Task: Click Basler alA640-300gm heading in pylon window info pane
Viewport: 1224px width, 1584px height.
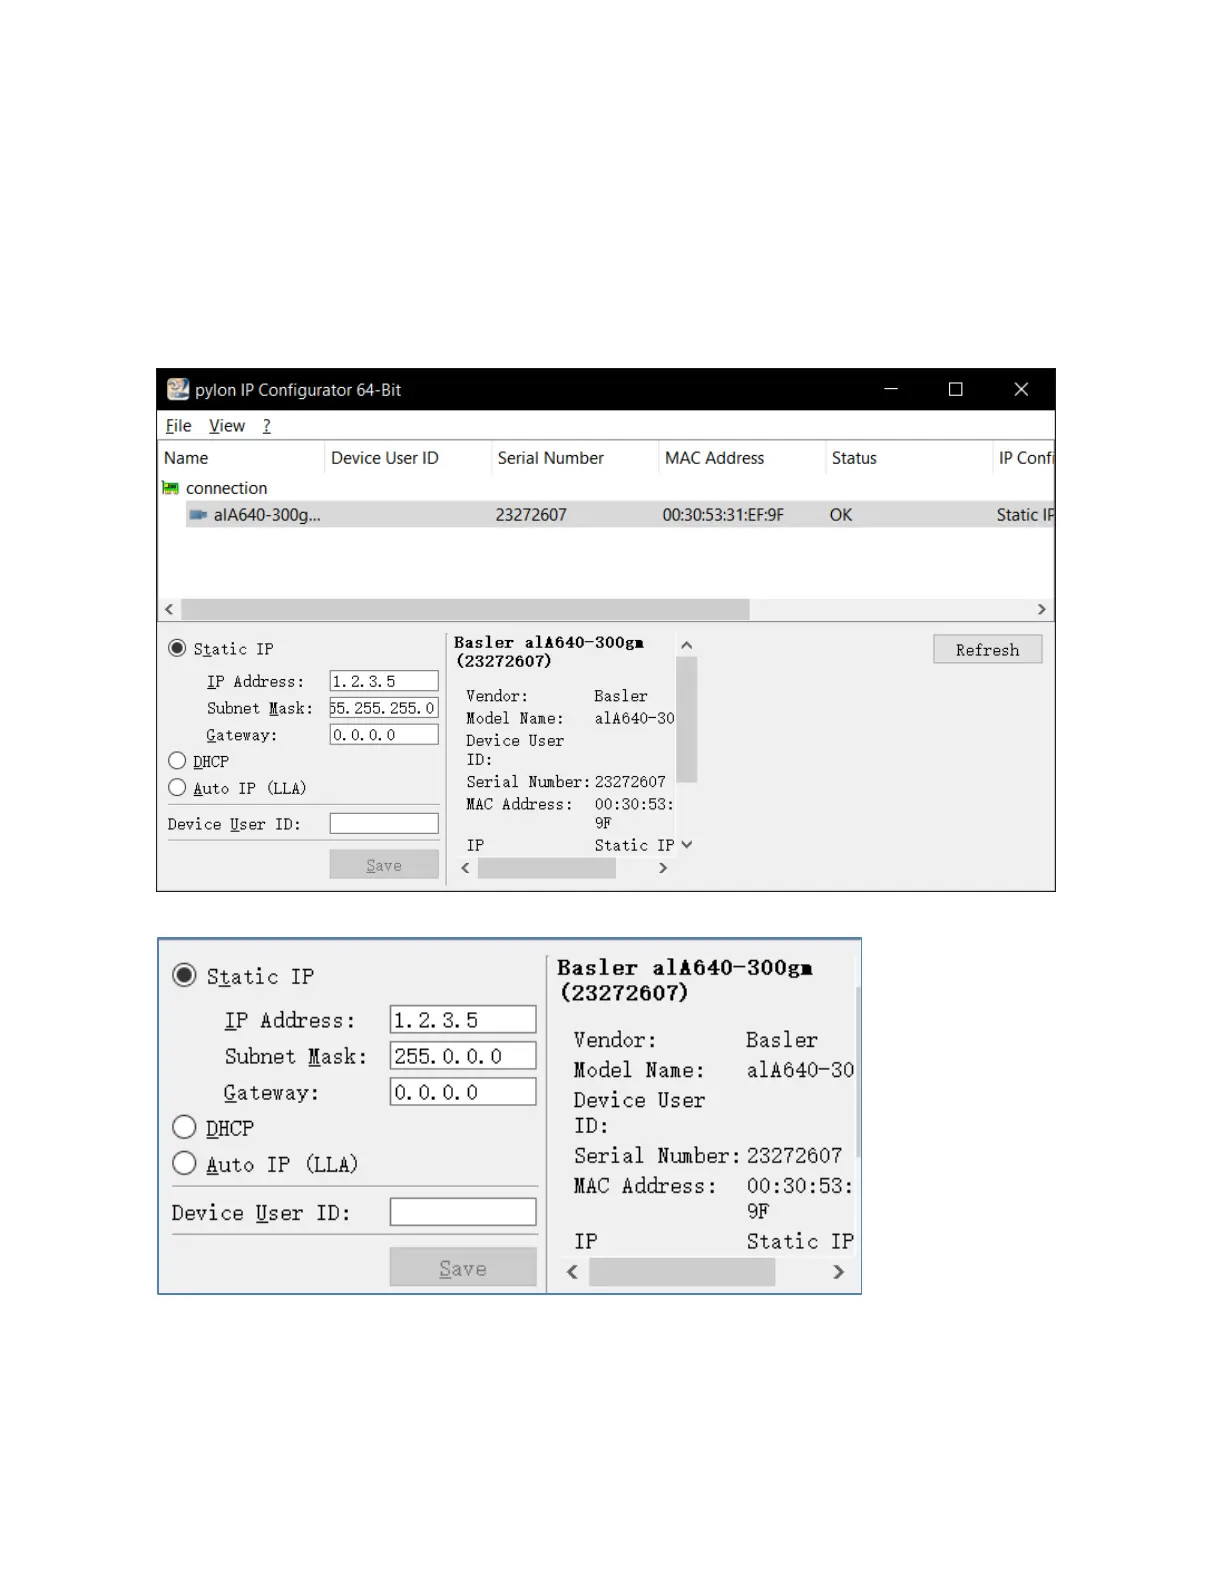Action: [549, 652]
